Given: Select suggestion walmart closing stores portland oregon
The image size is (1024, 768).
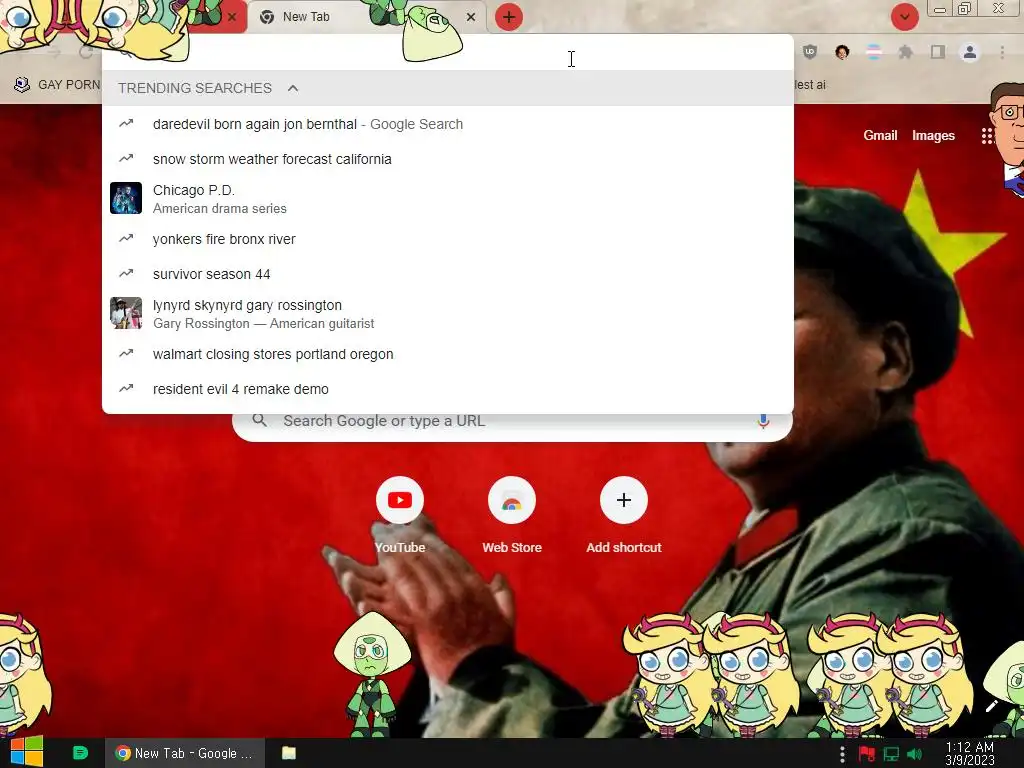Looking at the screenshot, I should point(448,354).
